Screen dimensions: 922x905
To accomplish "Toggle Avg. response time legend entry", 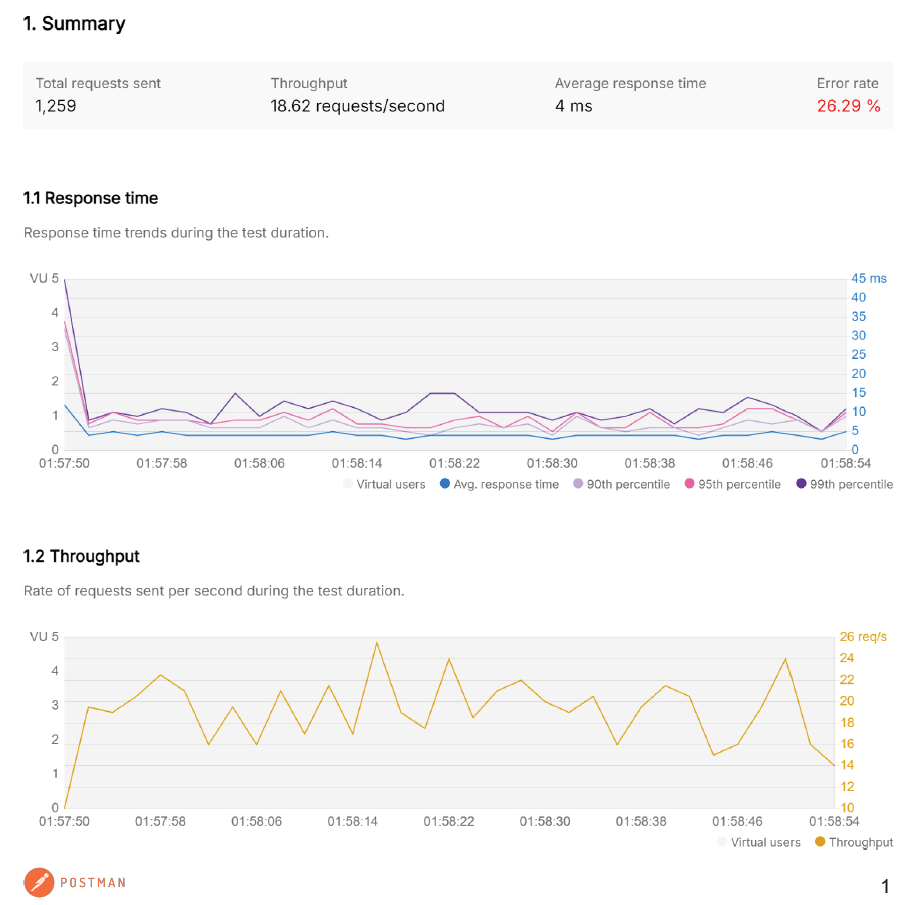I will [499, 484].
